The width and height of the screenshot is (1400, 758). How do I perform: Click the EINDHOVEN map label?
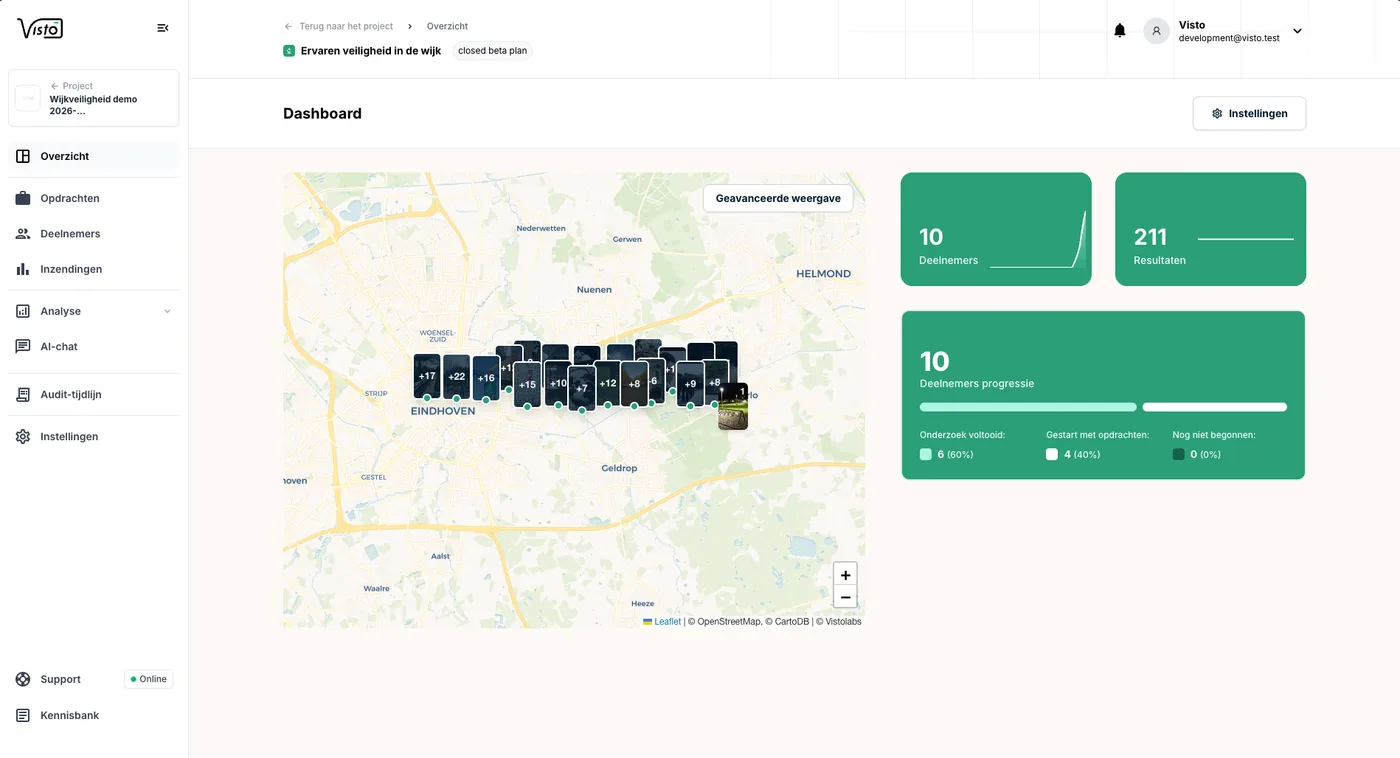(x=443, y=411)
